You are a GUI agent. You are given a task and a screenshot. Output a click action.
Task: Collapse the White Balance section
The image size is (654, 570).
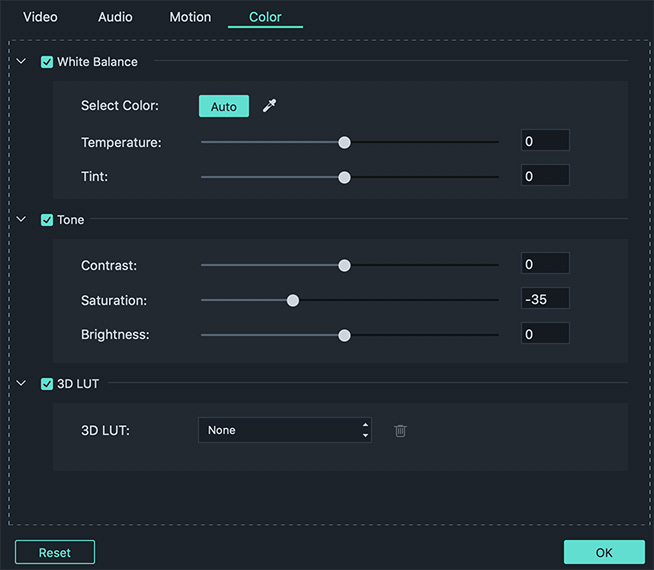coord(21,61)
